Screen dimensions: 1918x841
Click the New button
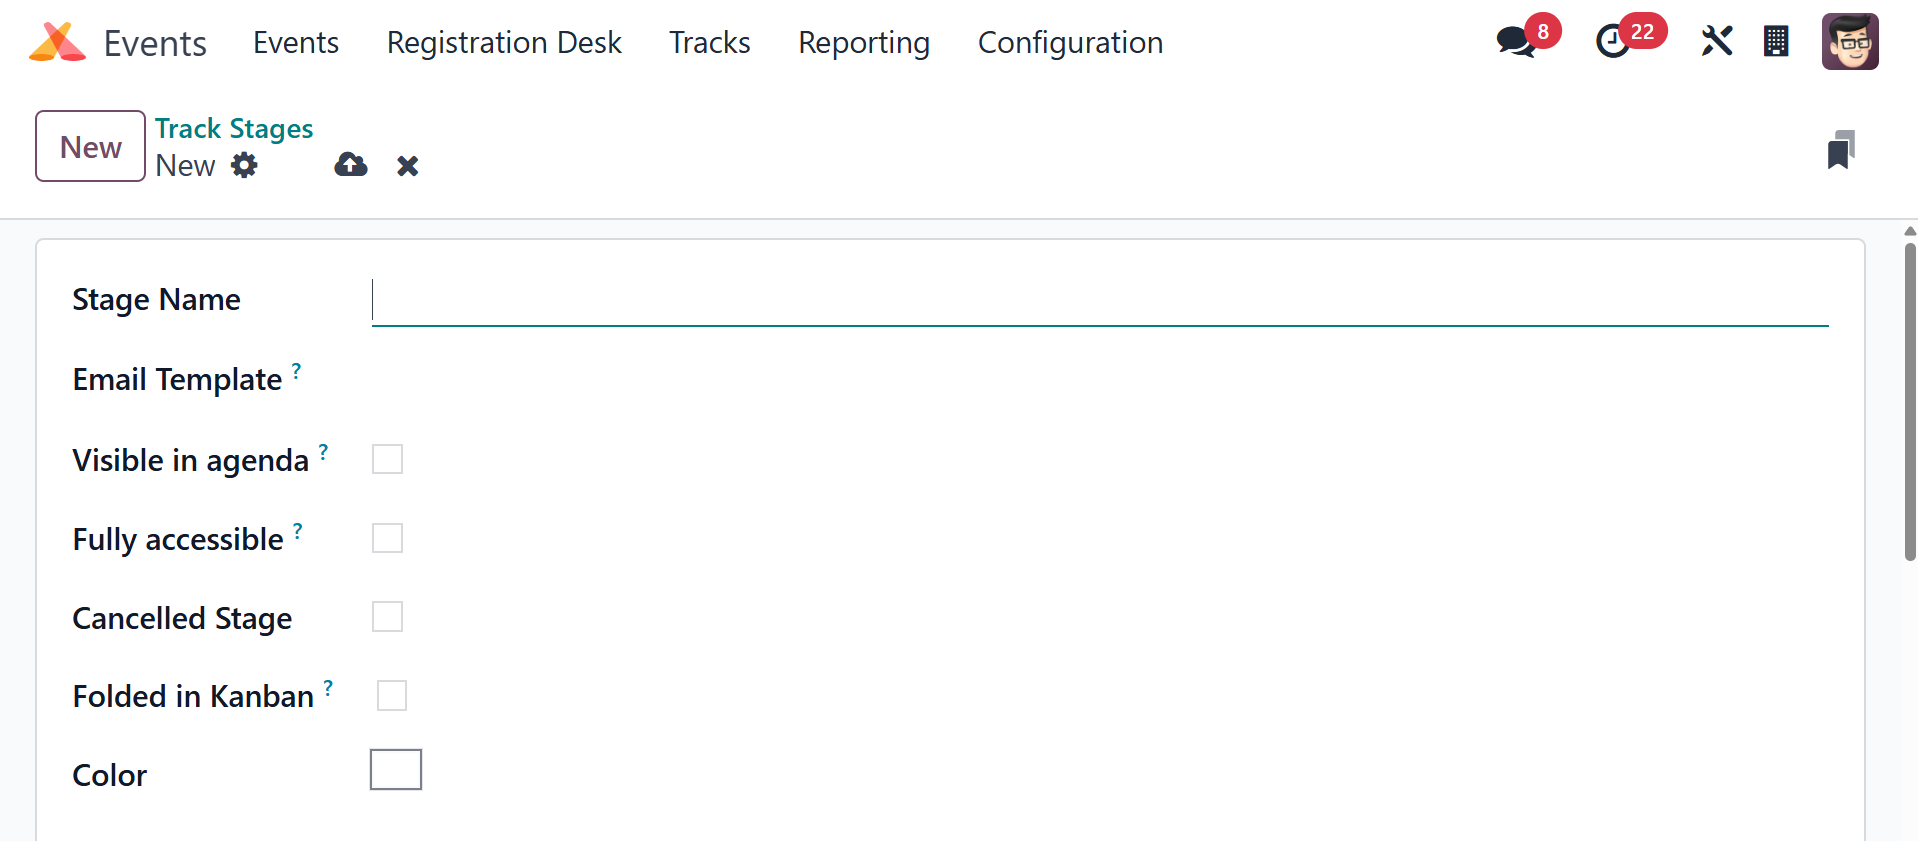pyautogui.click(x=91, y=147)
